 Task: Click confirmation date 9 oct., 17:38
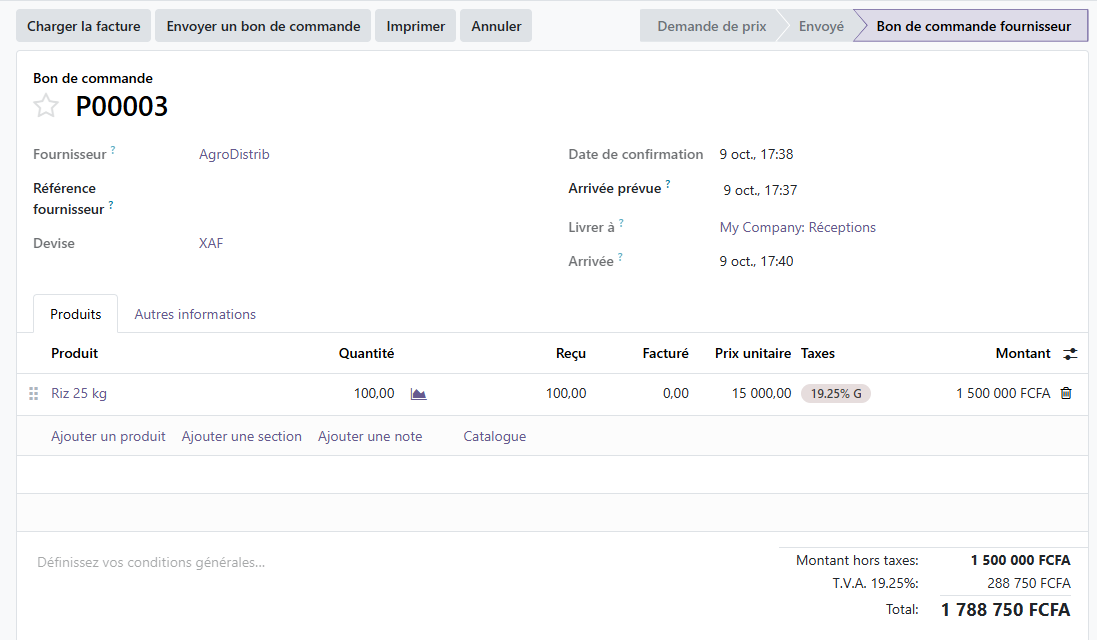coord(756,154)
